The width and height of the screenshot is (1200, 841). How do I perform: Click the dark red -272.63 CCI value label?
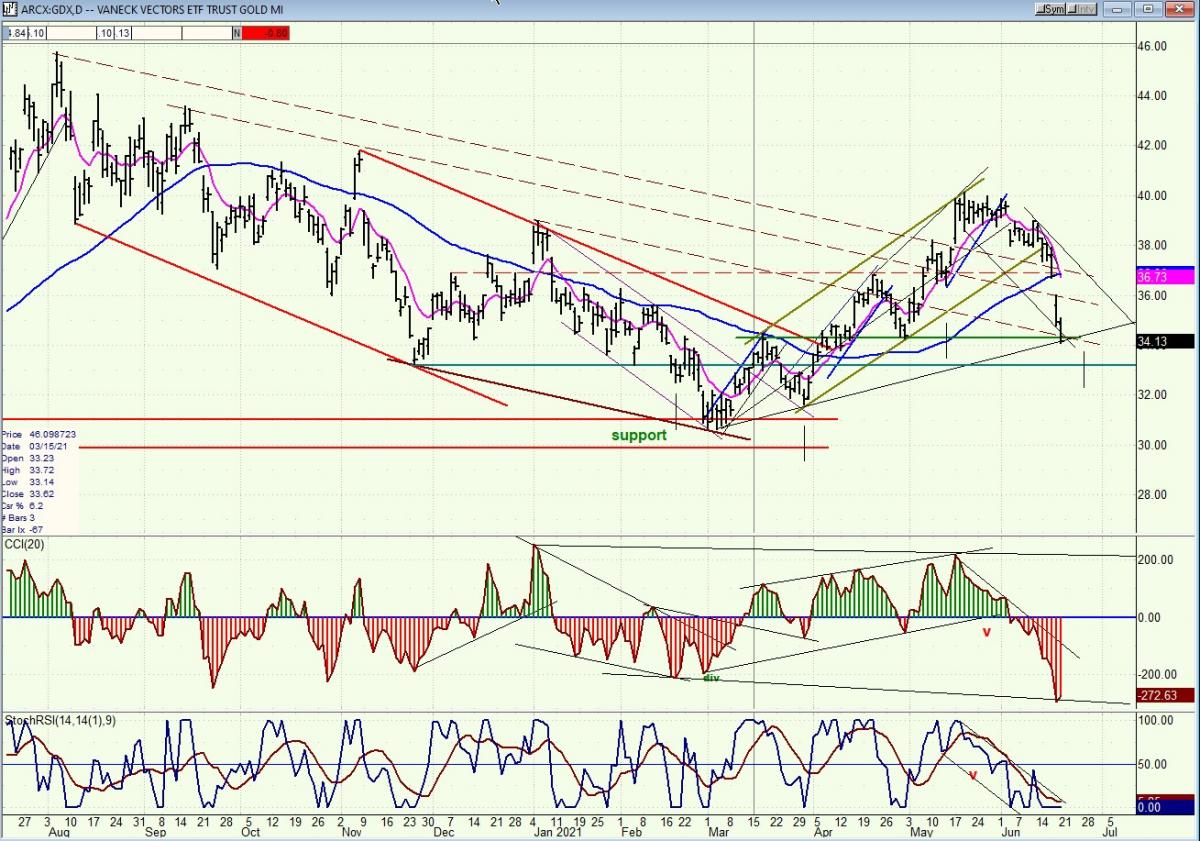point(1158,695)
